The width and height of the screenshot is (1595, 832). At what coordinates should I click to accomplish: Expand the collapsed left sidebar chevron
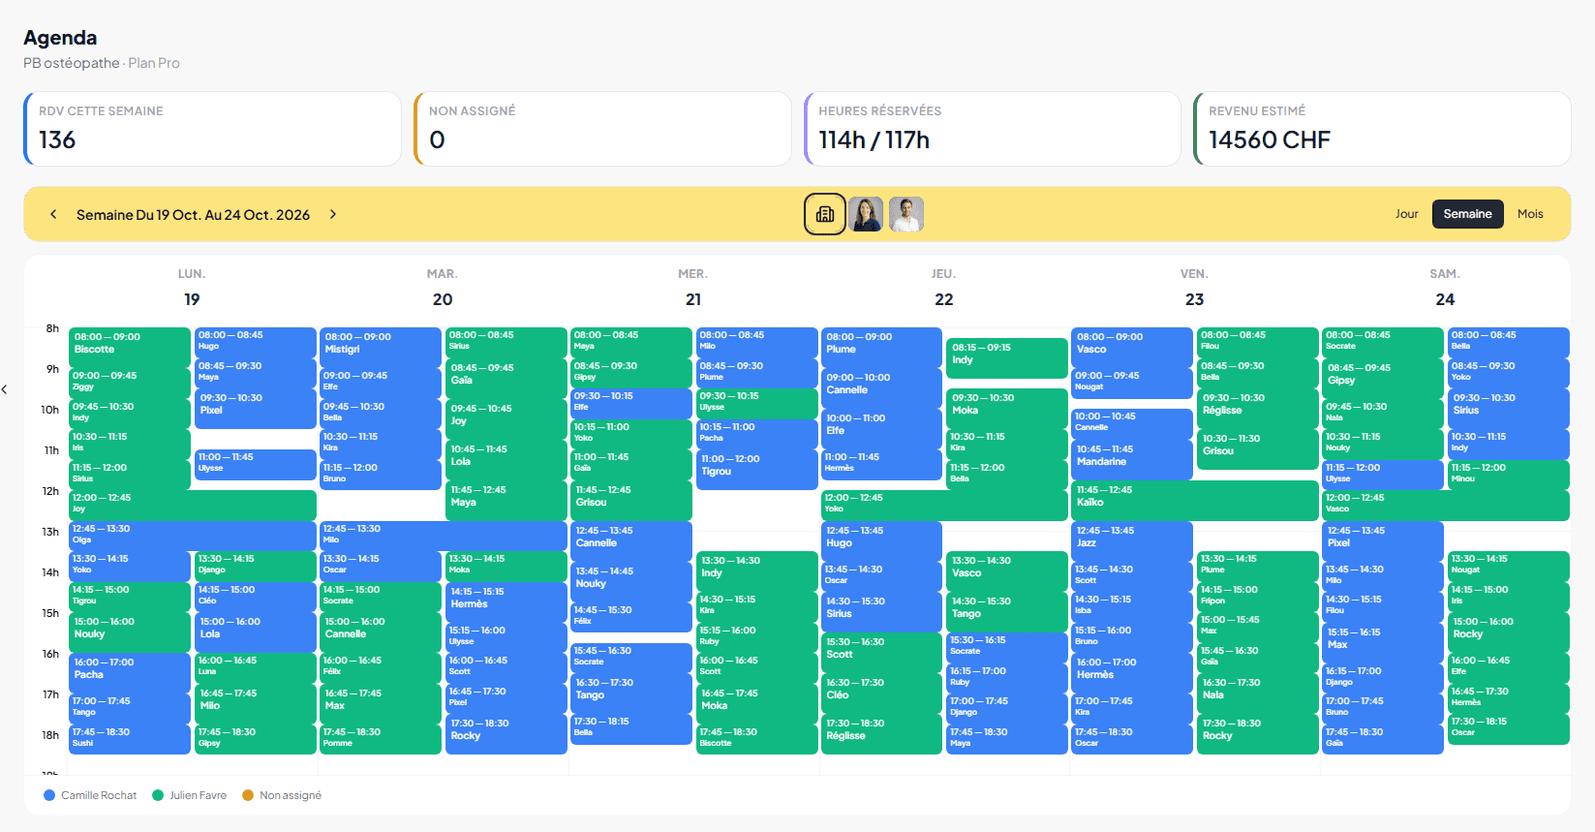(x=5, y=389)
